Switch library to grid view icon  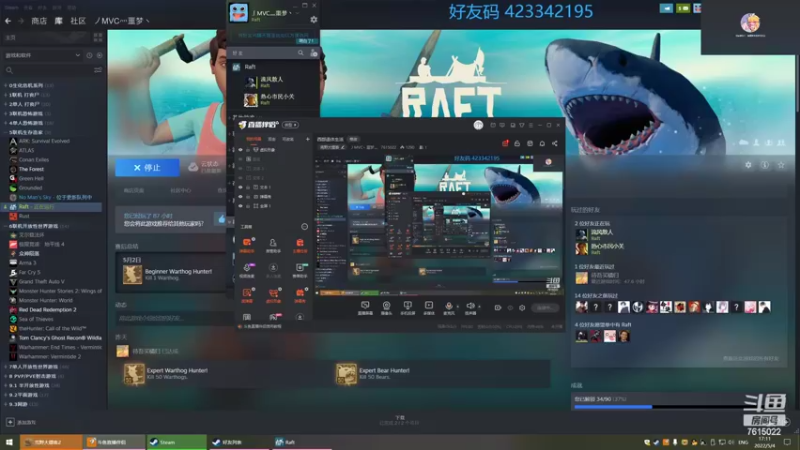point(98,37)
